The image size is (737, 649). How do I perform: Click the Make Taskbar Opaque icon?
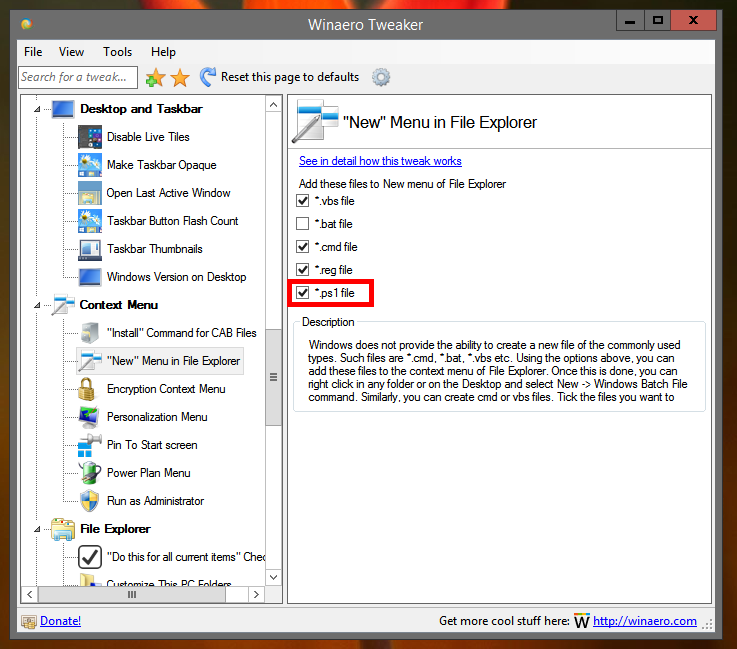[90, 165]
